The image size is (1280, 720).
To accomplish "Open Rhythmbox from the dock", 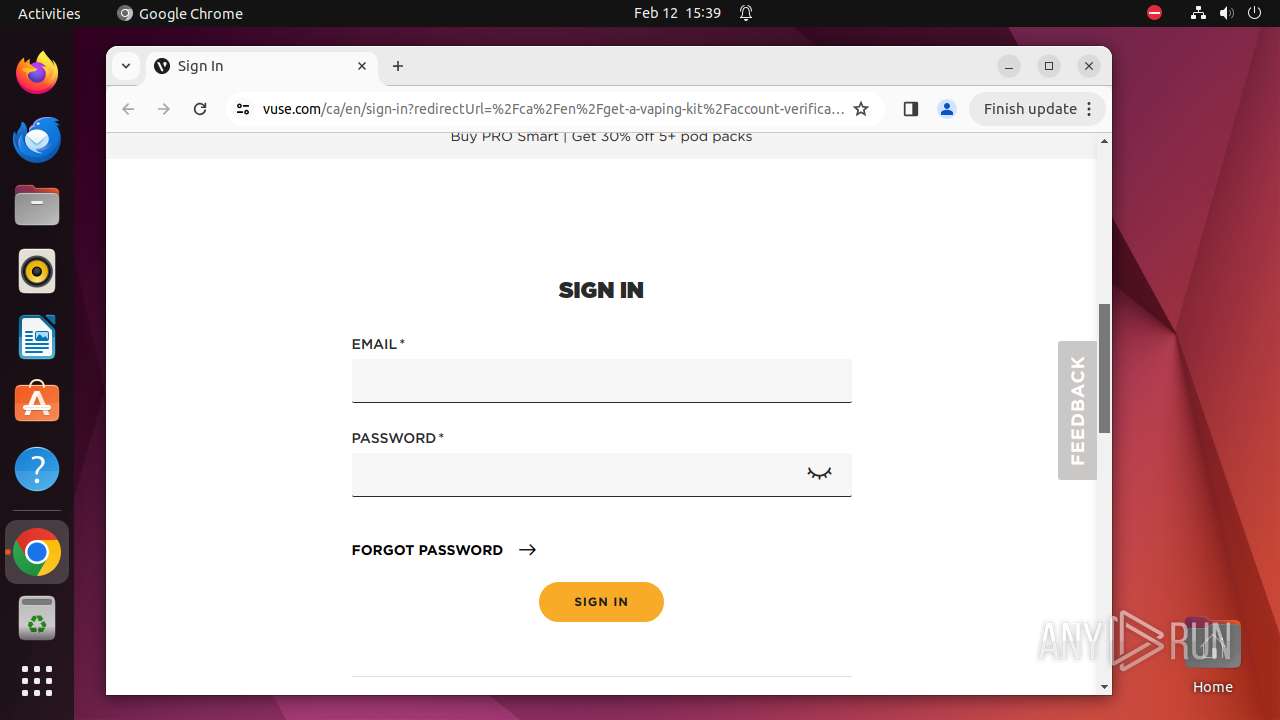I will coord(37,271).
